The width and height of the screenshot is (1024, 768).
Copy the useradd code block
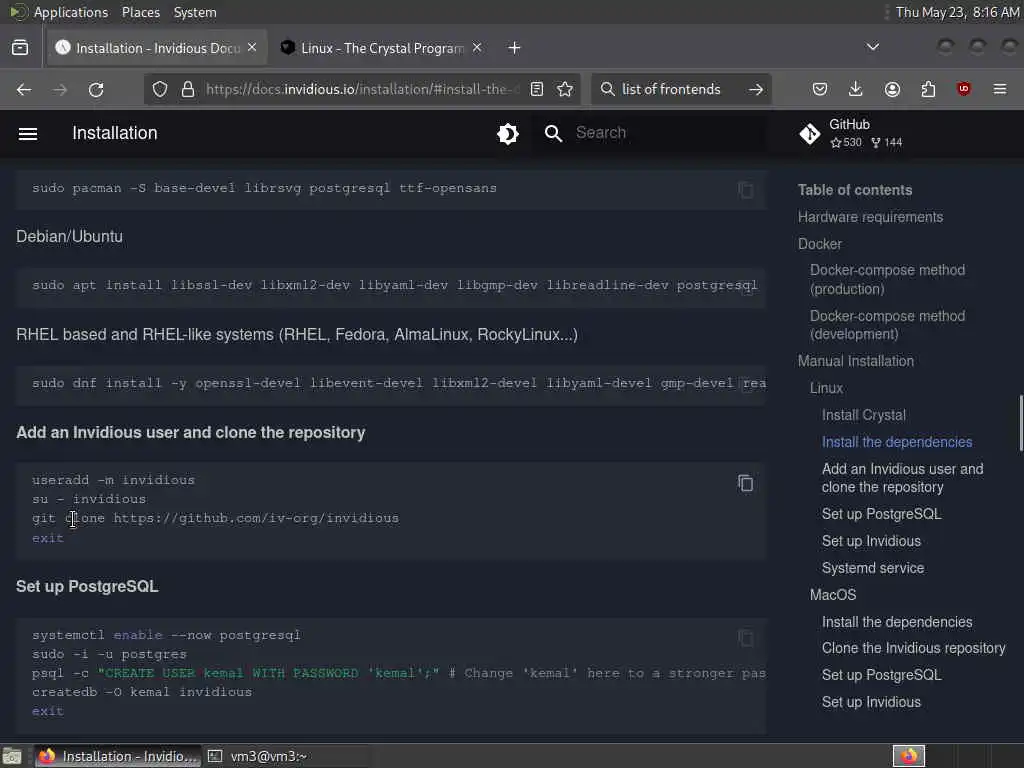pos(745,483)
